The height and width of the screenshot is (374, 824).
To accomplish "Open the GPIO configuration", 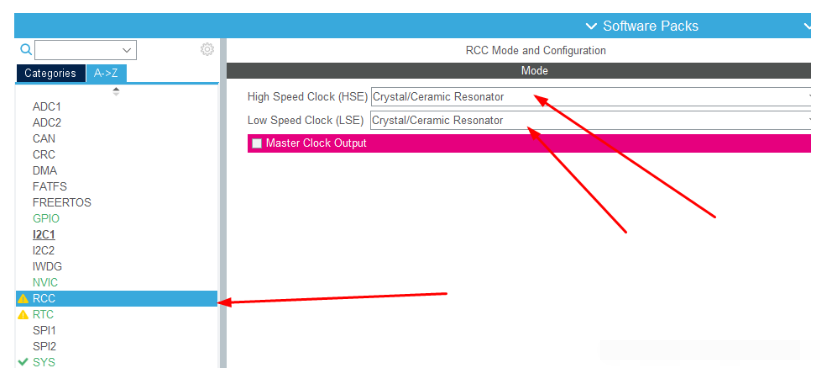I will 46,219.
